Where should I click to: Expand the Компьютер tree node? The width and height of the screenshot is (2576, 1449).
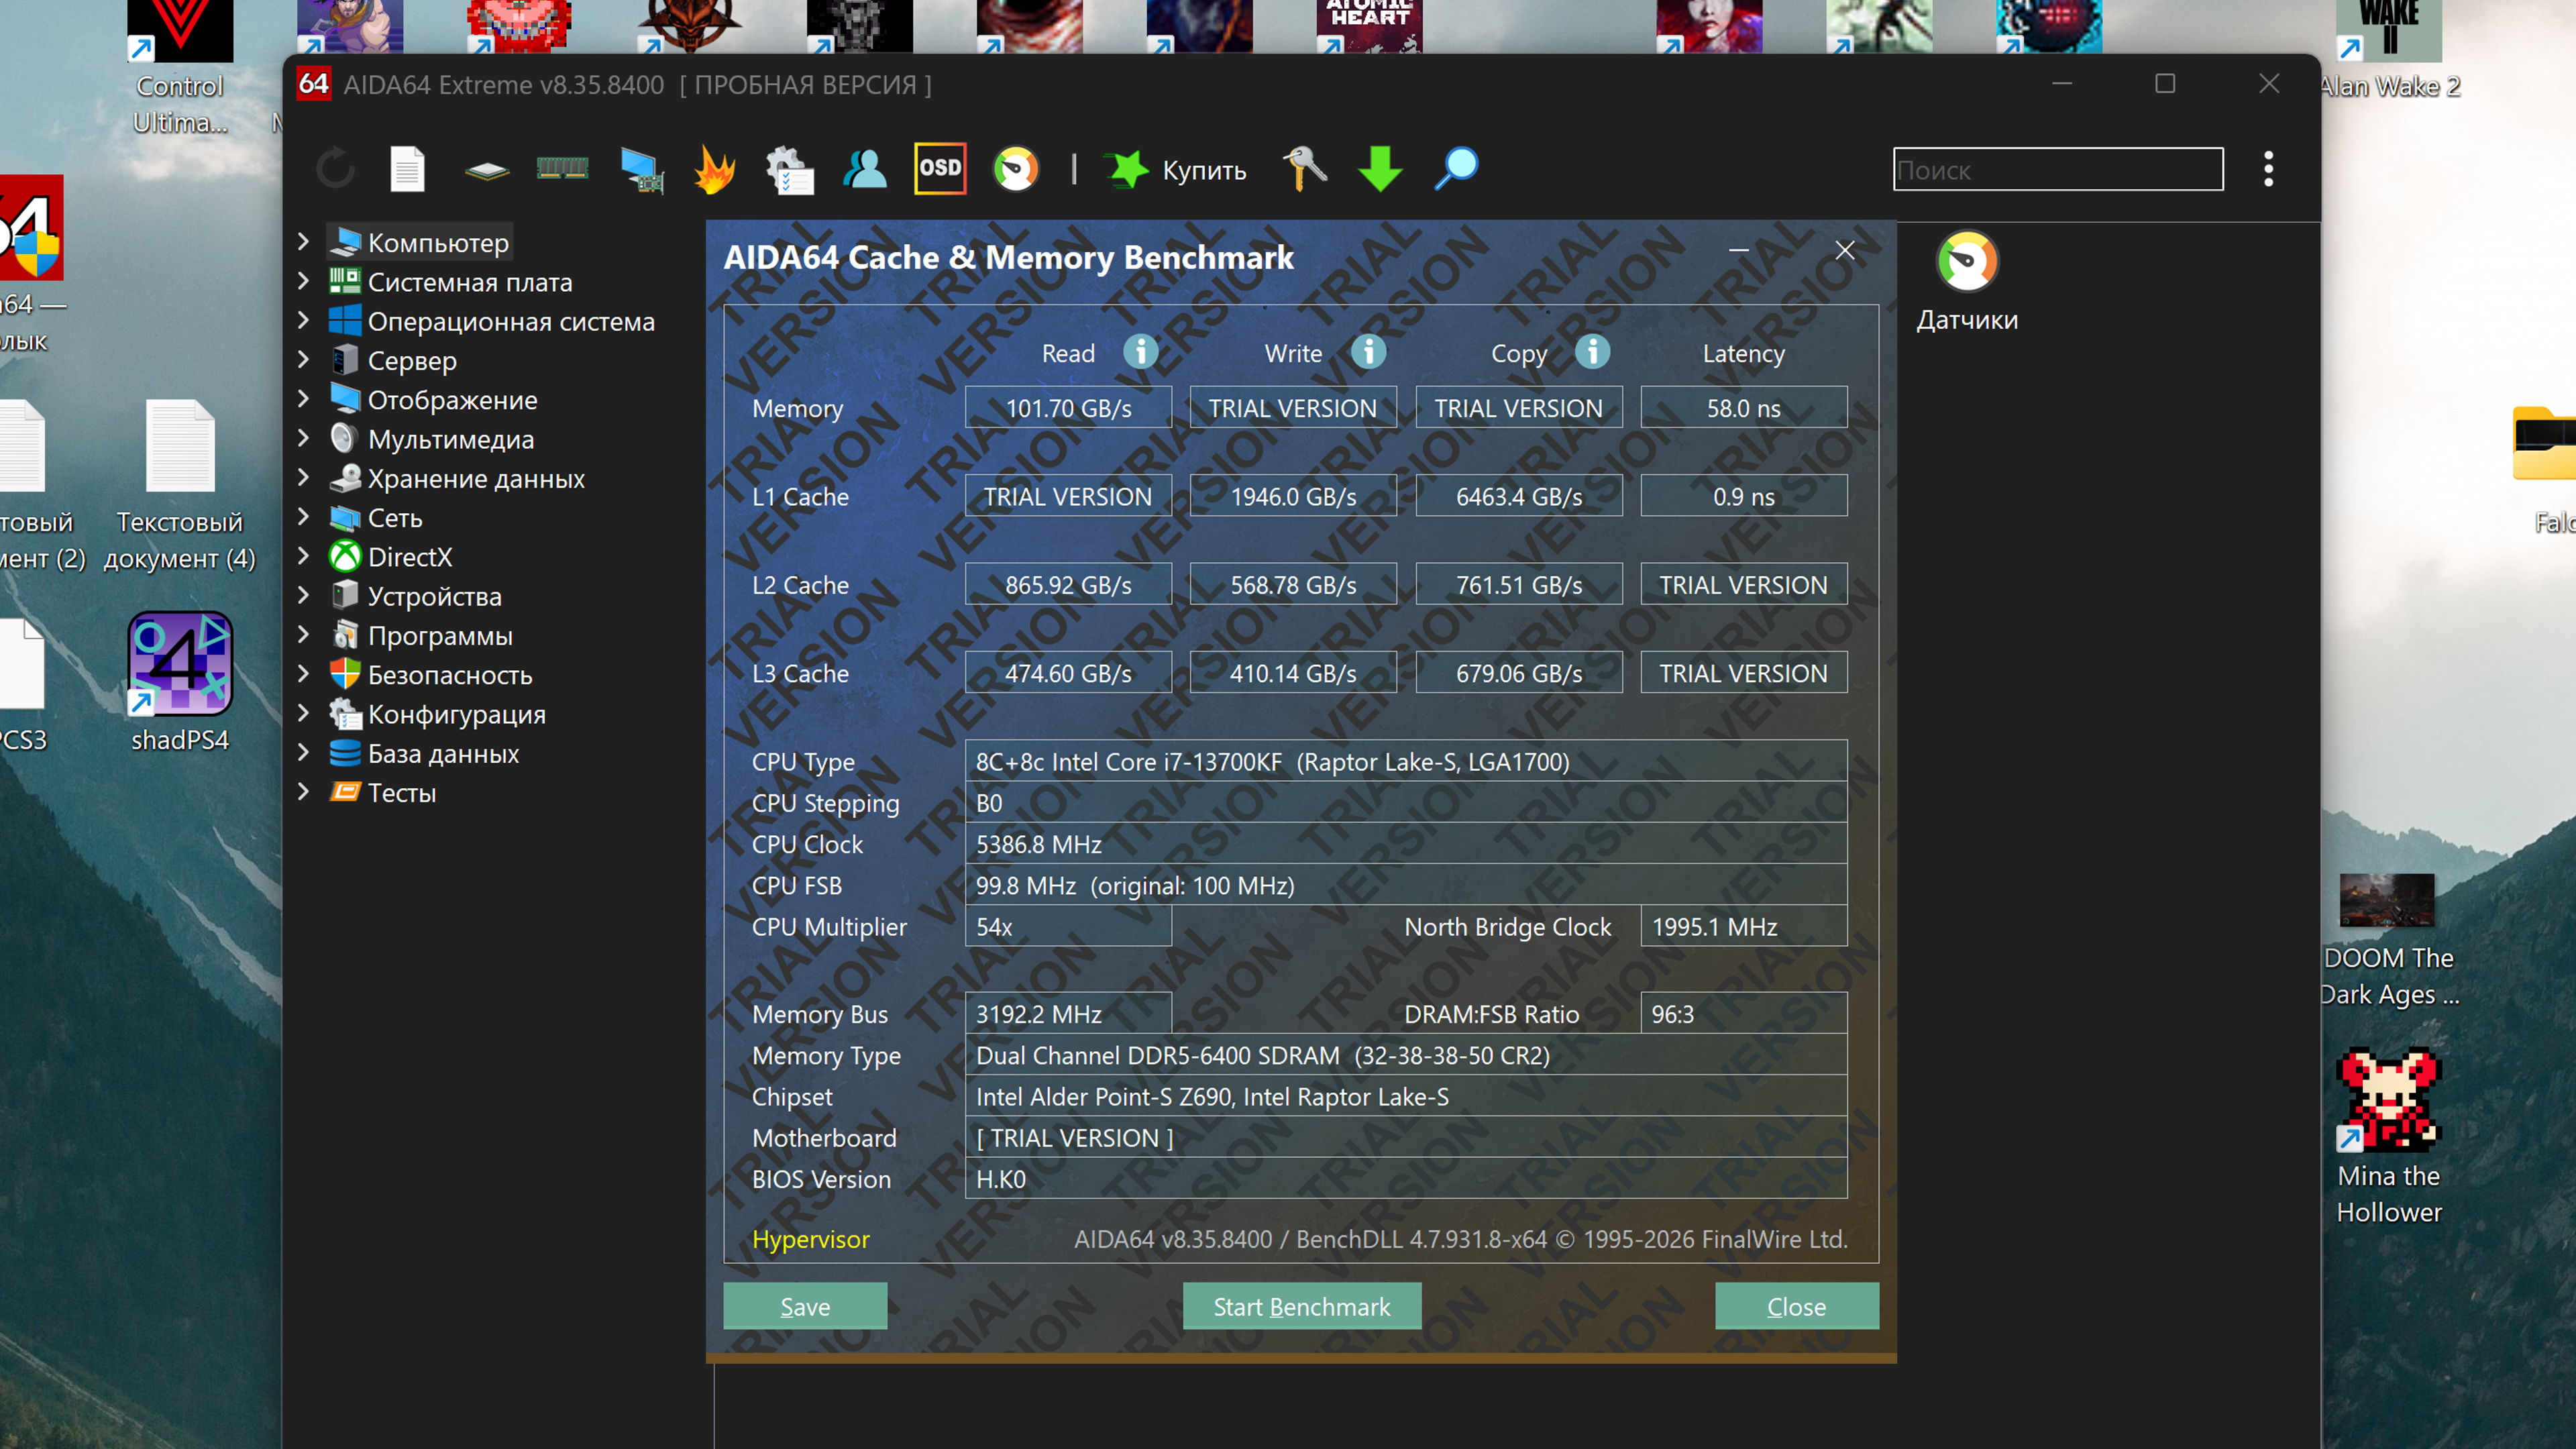[x=303, y=242]
